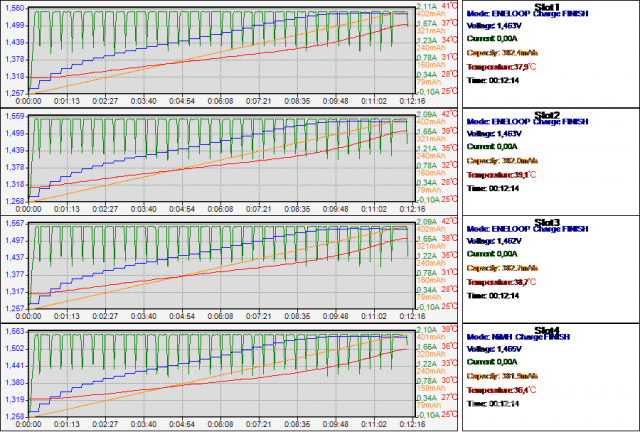Click '0:12:16' time label under second chart
This screenshot has height=432, width=640.
coord(412,209)
